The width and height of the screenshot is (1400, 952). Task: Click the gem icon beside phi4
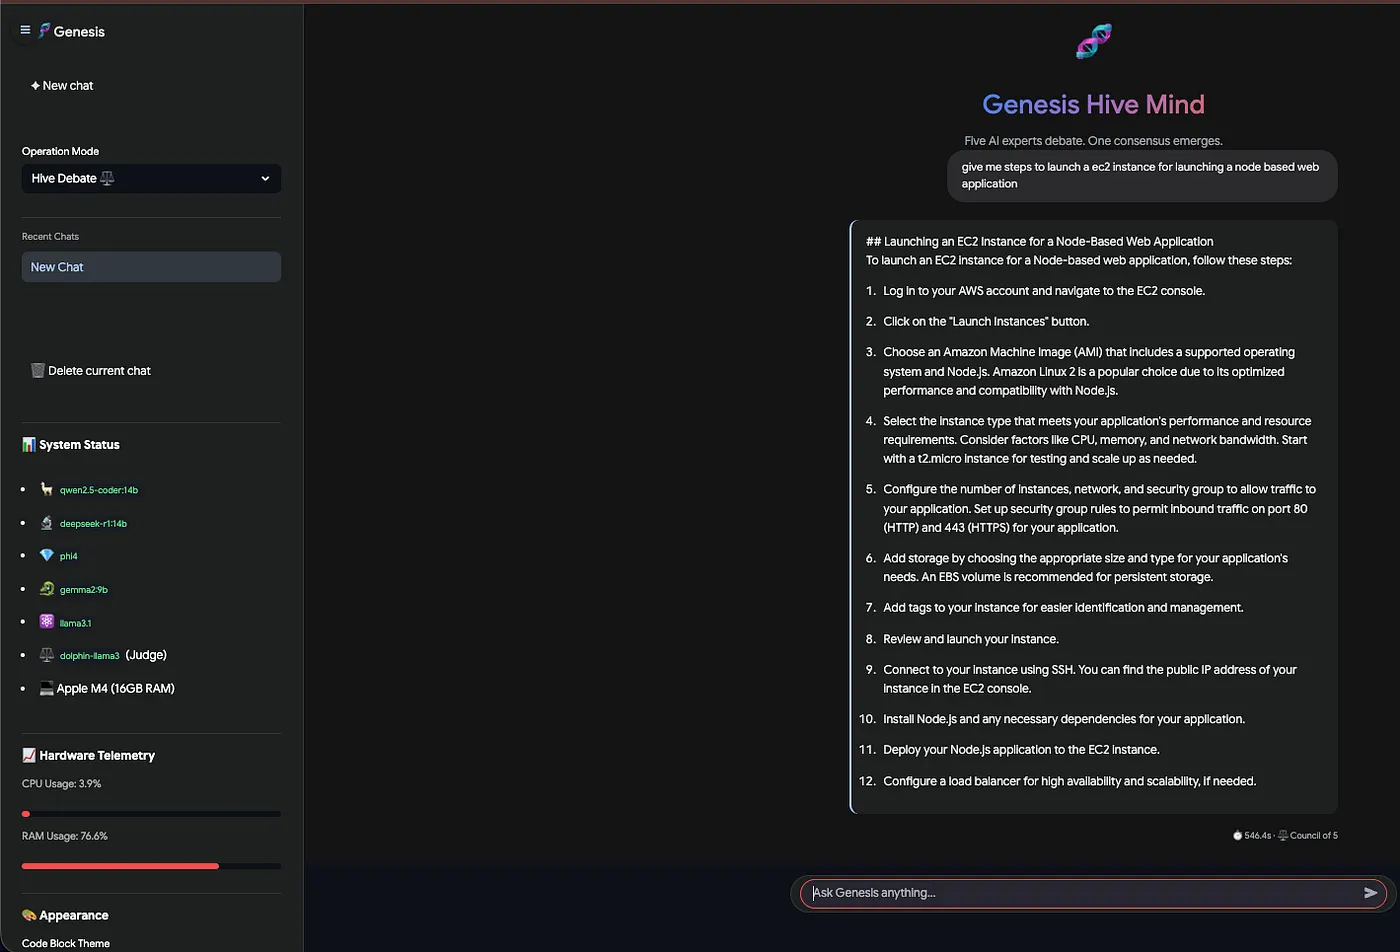(46, 555)
